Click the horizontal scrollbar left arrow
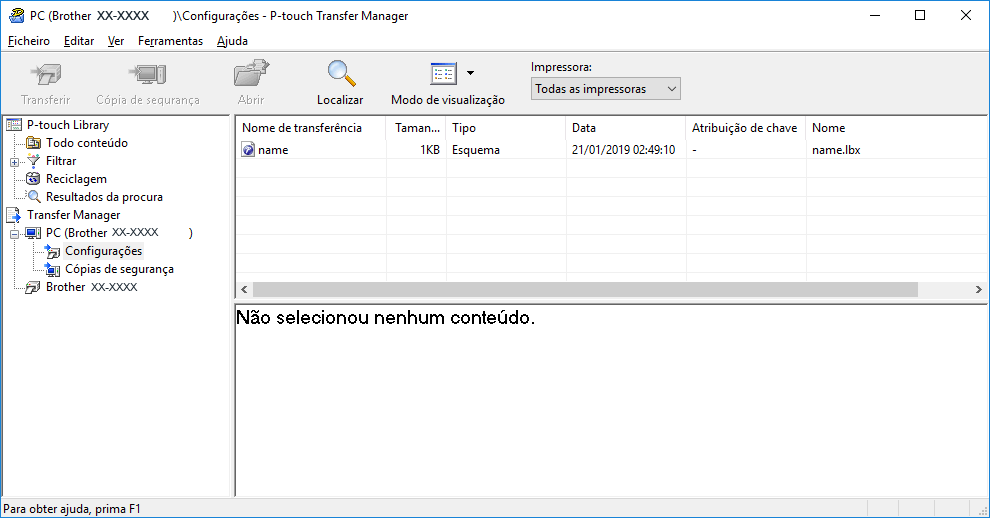 244,289
